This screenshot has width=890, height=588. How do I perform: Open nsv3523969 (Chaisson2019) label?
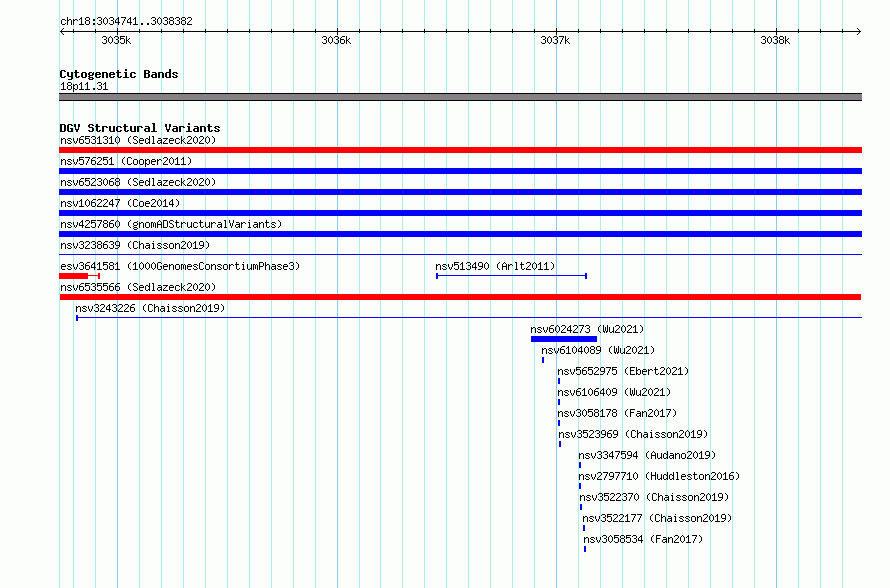633,434
